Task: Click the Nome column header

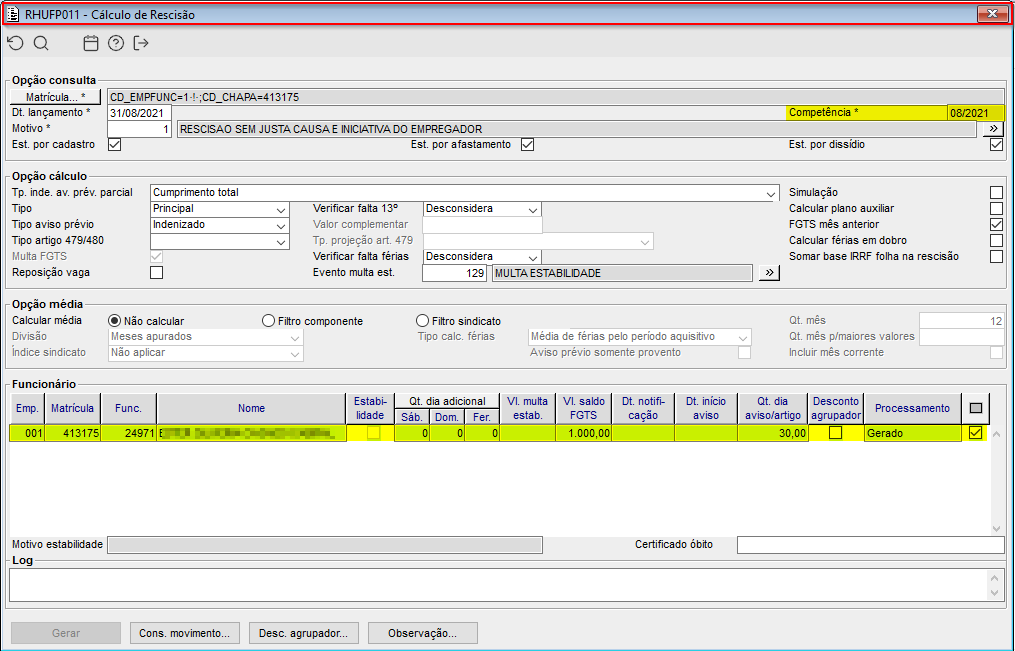Action: (x=251, y=408)
